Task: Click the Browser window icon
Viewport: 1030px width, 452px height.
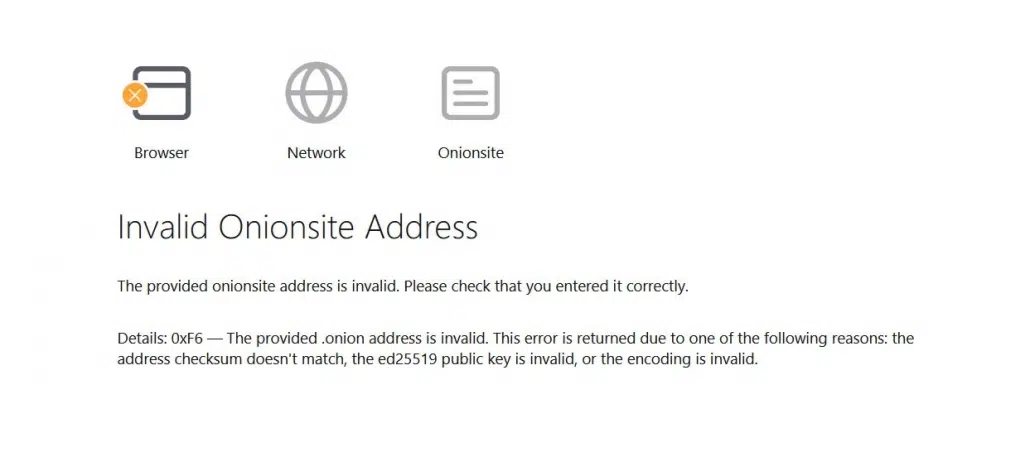Action: tap(162, 93)
